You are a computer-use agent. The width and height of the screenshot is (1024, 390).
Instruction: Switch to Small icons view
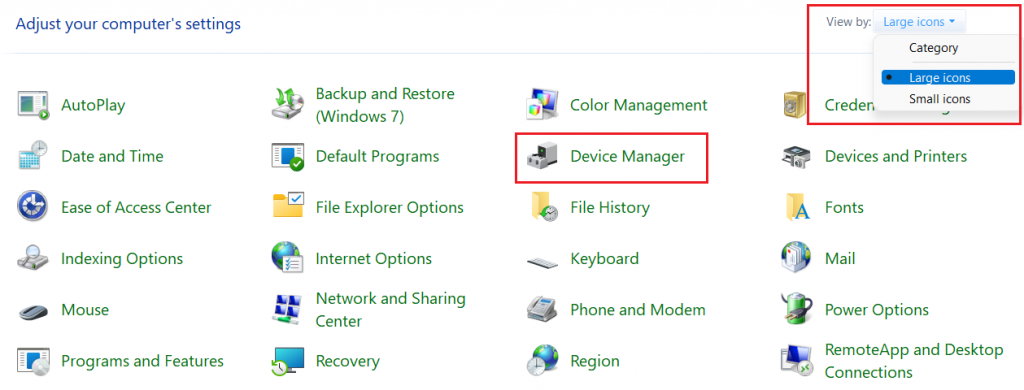(x=939, y=99)
